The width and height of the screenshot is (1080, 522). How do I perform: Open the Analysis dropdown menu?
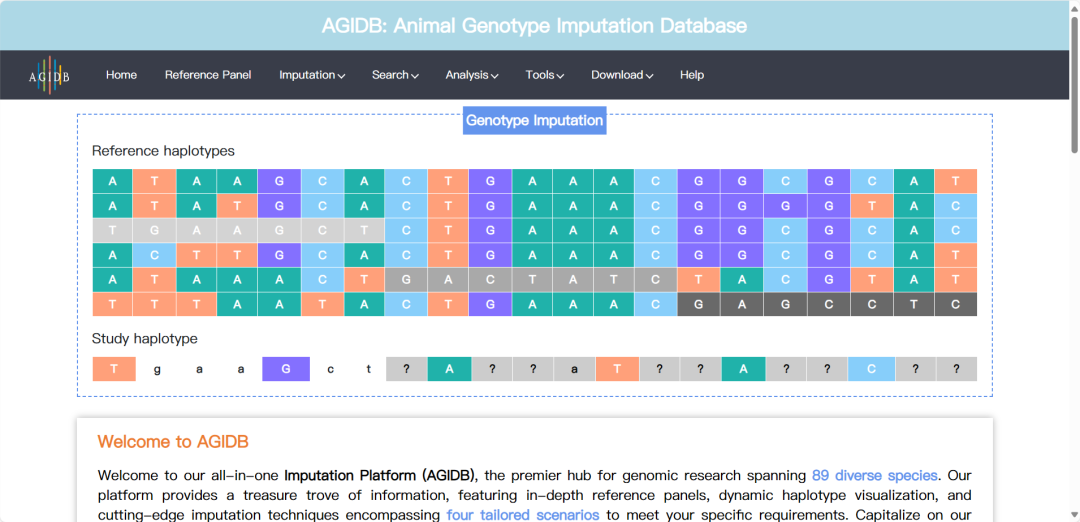tap(472, 75)
